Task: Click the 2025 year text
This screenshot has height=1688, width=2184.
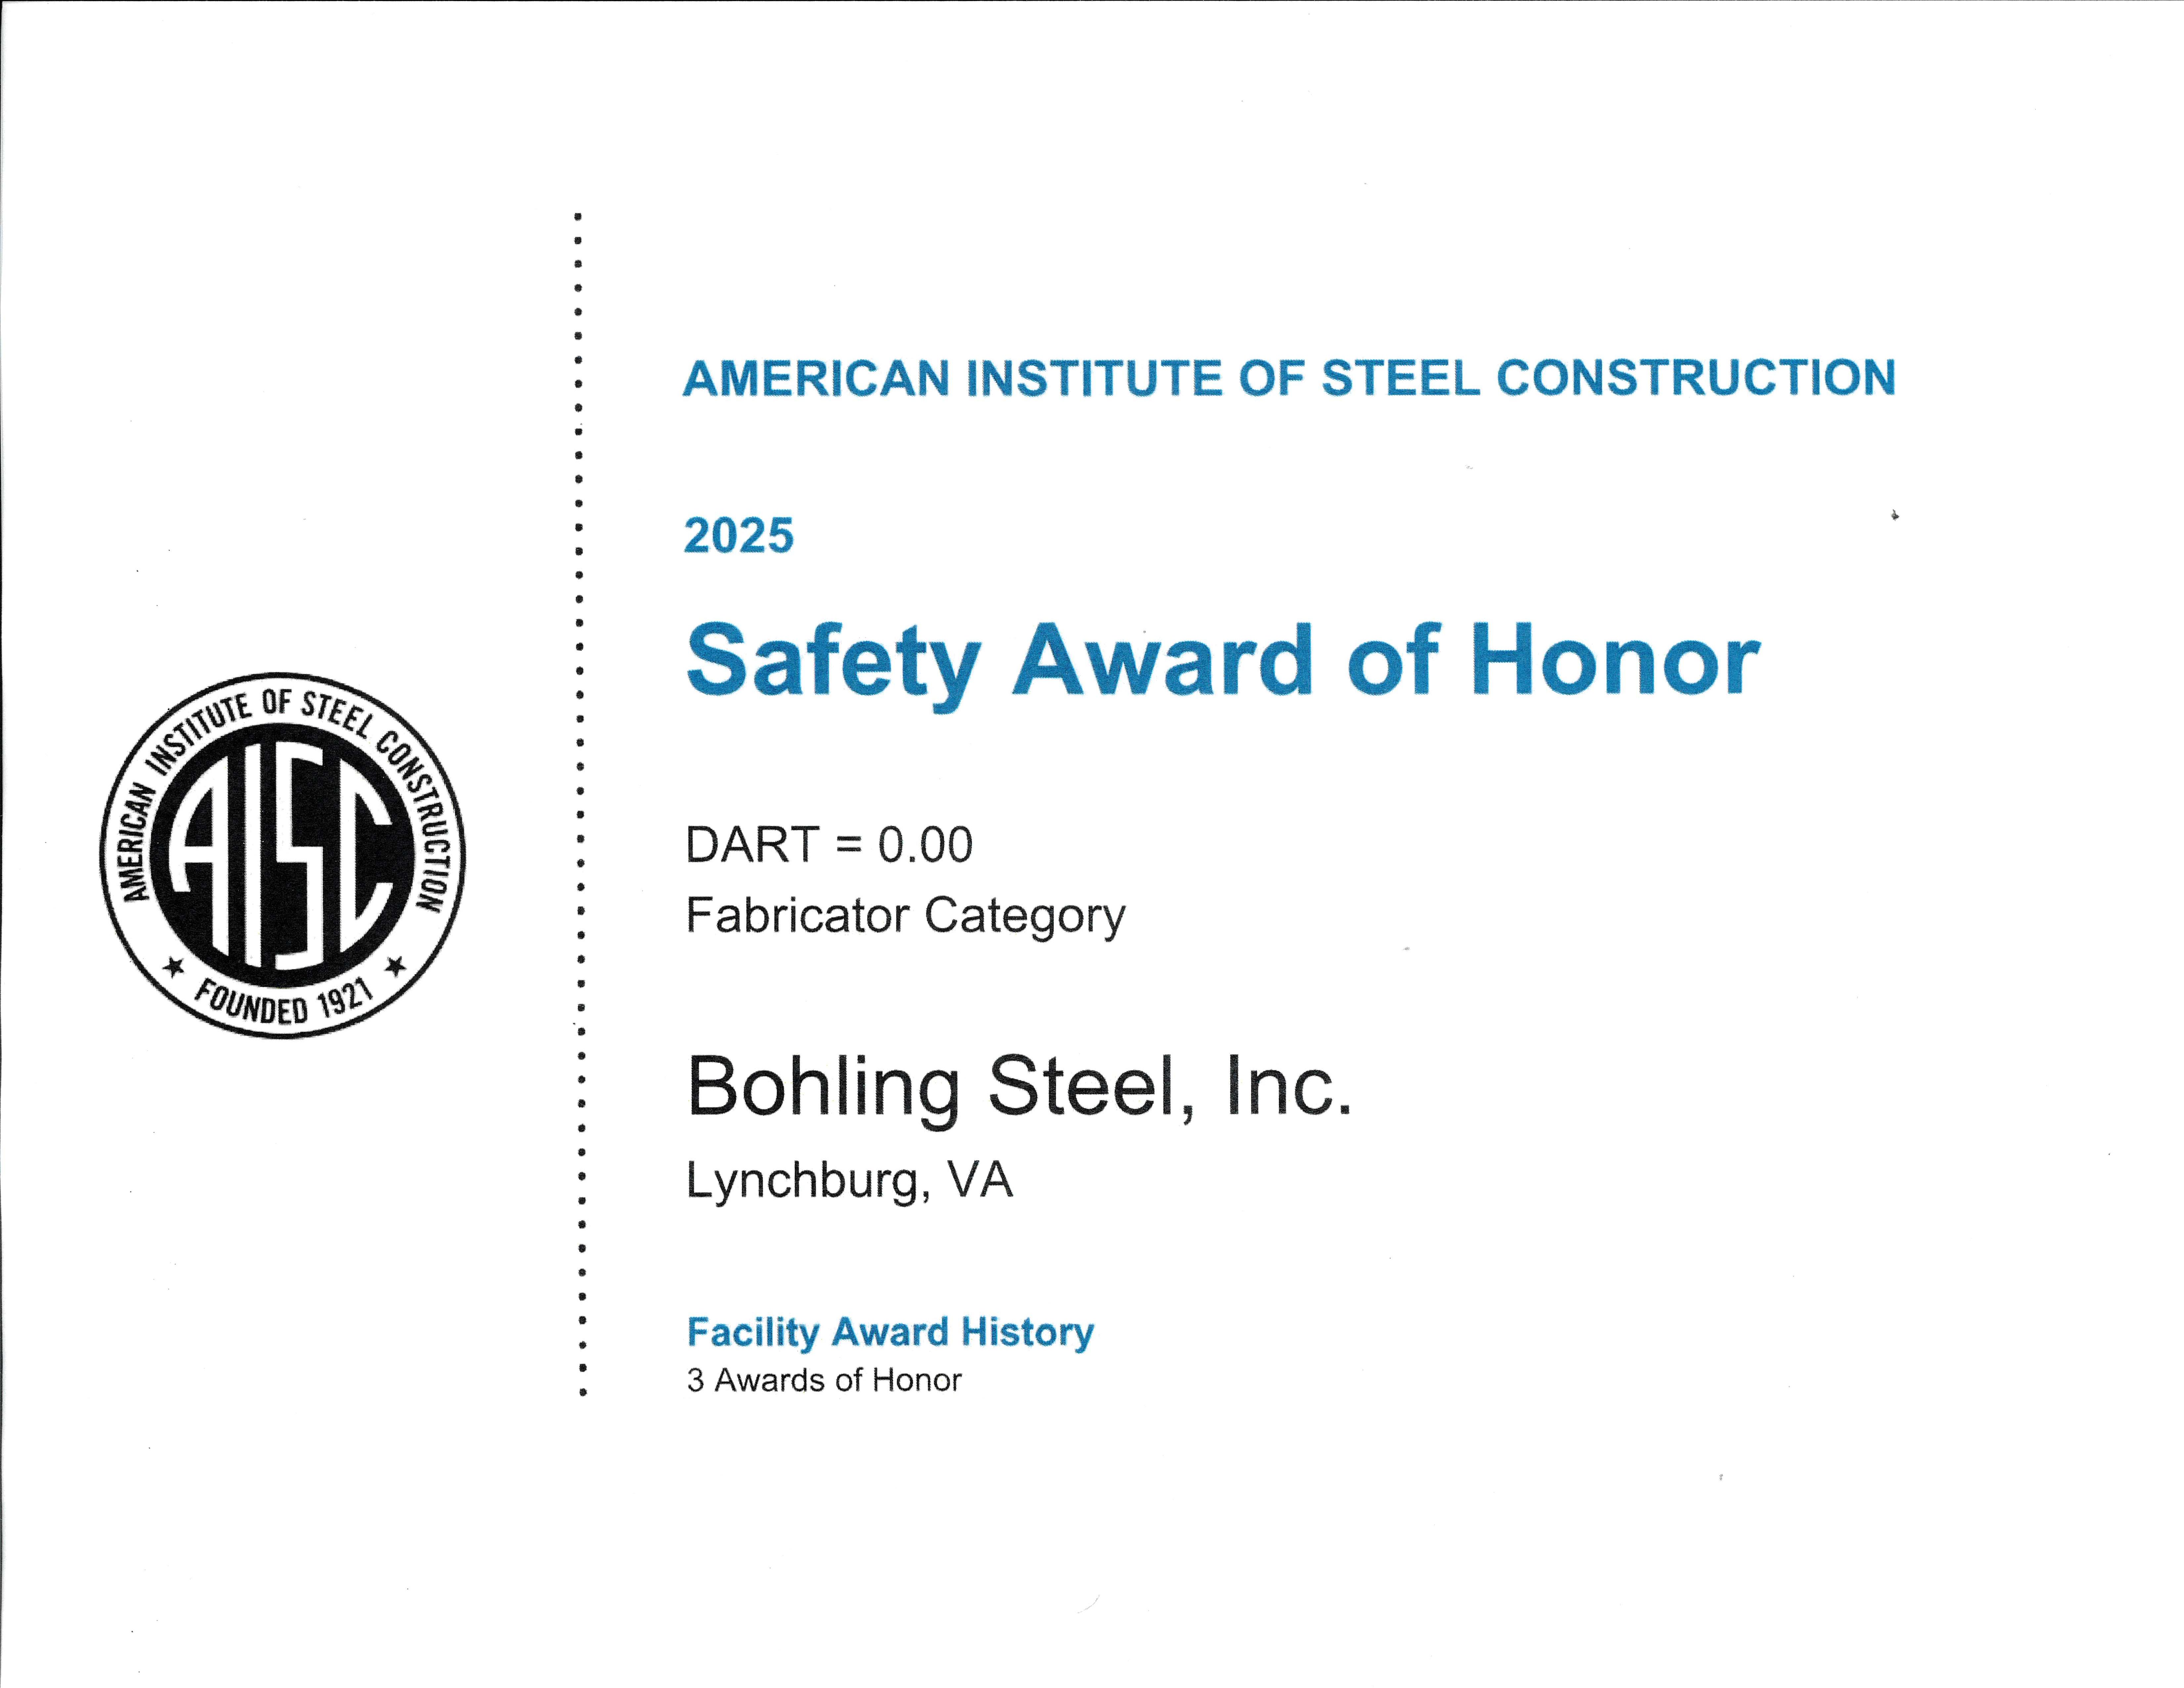Action: (x=739, y=536)
